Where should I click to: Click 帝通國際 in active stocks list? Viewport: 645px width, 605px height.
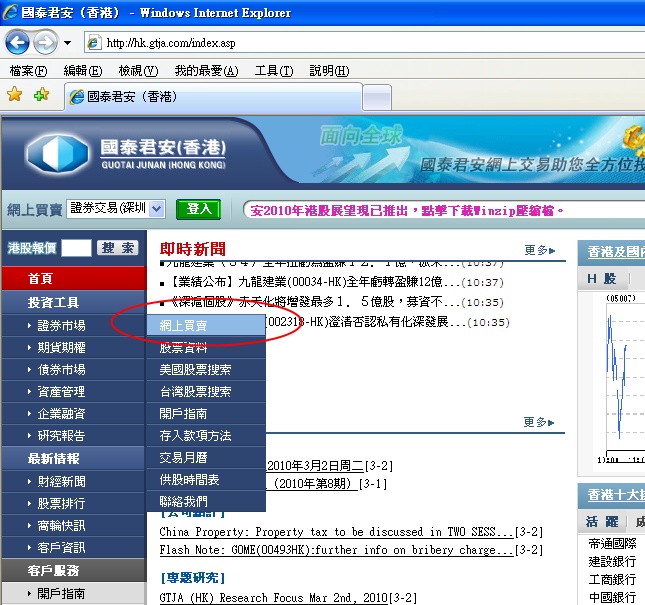tap(613, 543)
